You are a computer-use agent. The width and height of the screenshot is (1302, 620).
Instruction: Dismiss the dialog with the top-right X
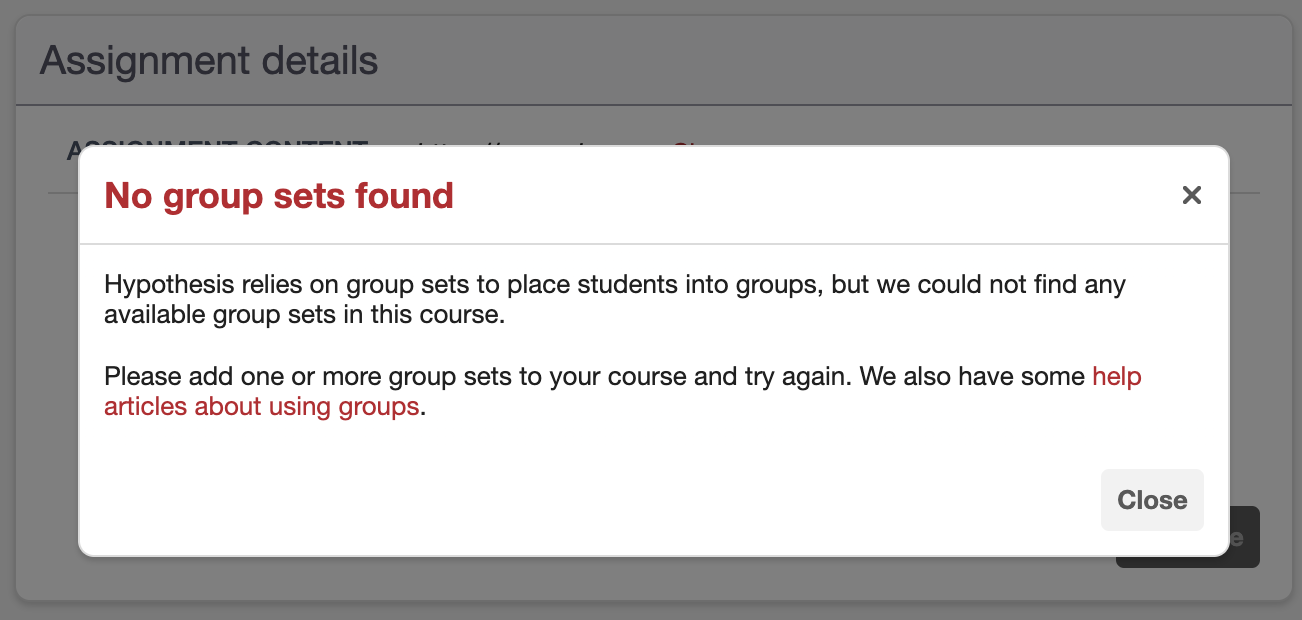coord(1191,195)
